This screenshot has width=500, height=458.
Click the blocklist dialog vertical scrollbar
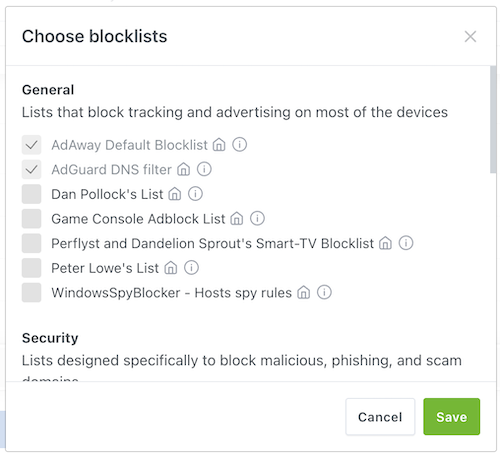(493, 119)
